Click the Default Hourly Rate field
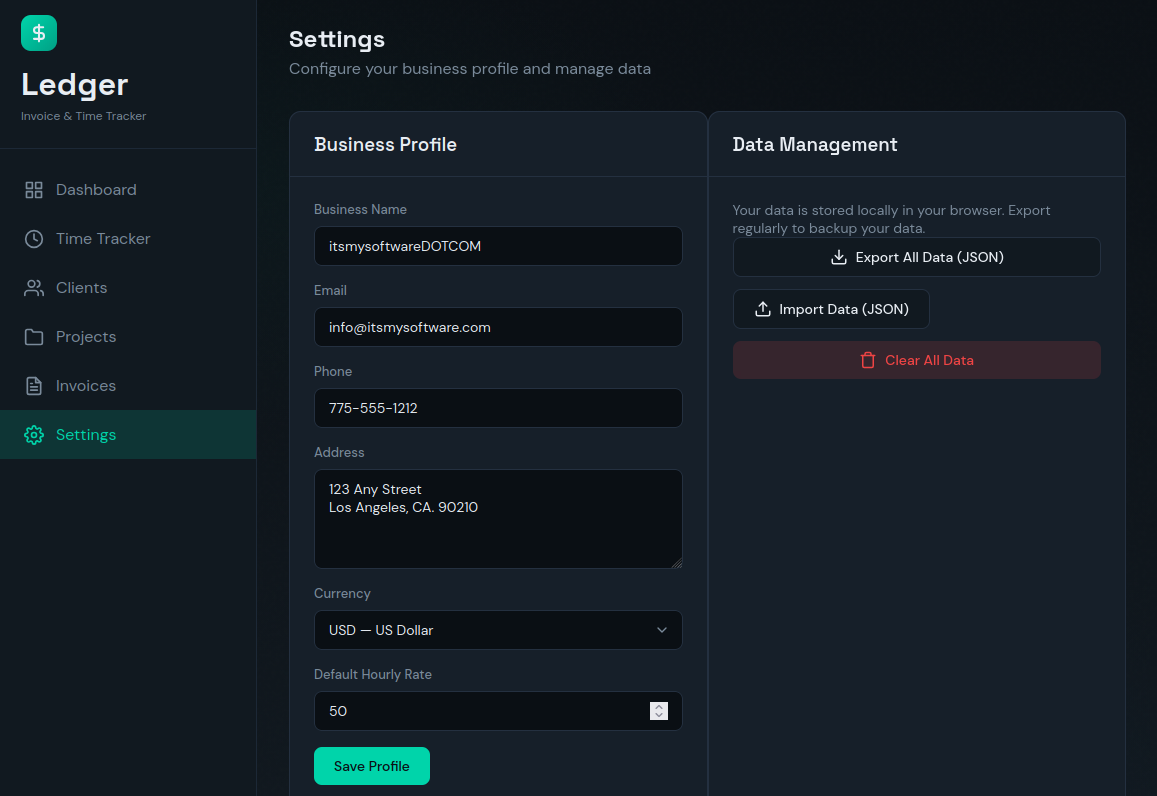 coord(498,711)
